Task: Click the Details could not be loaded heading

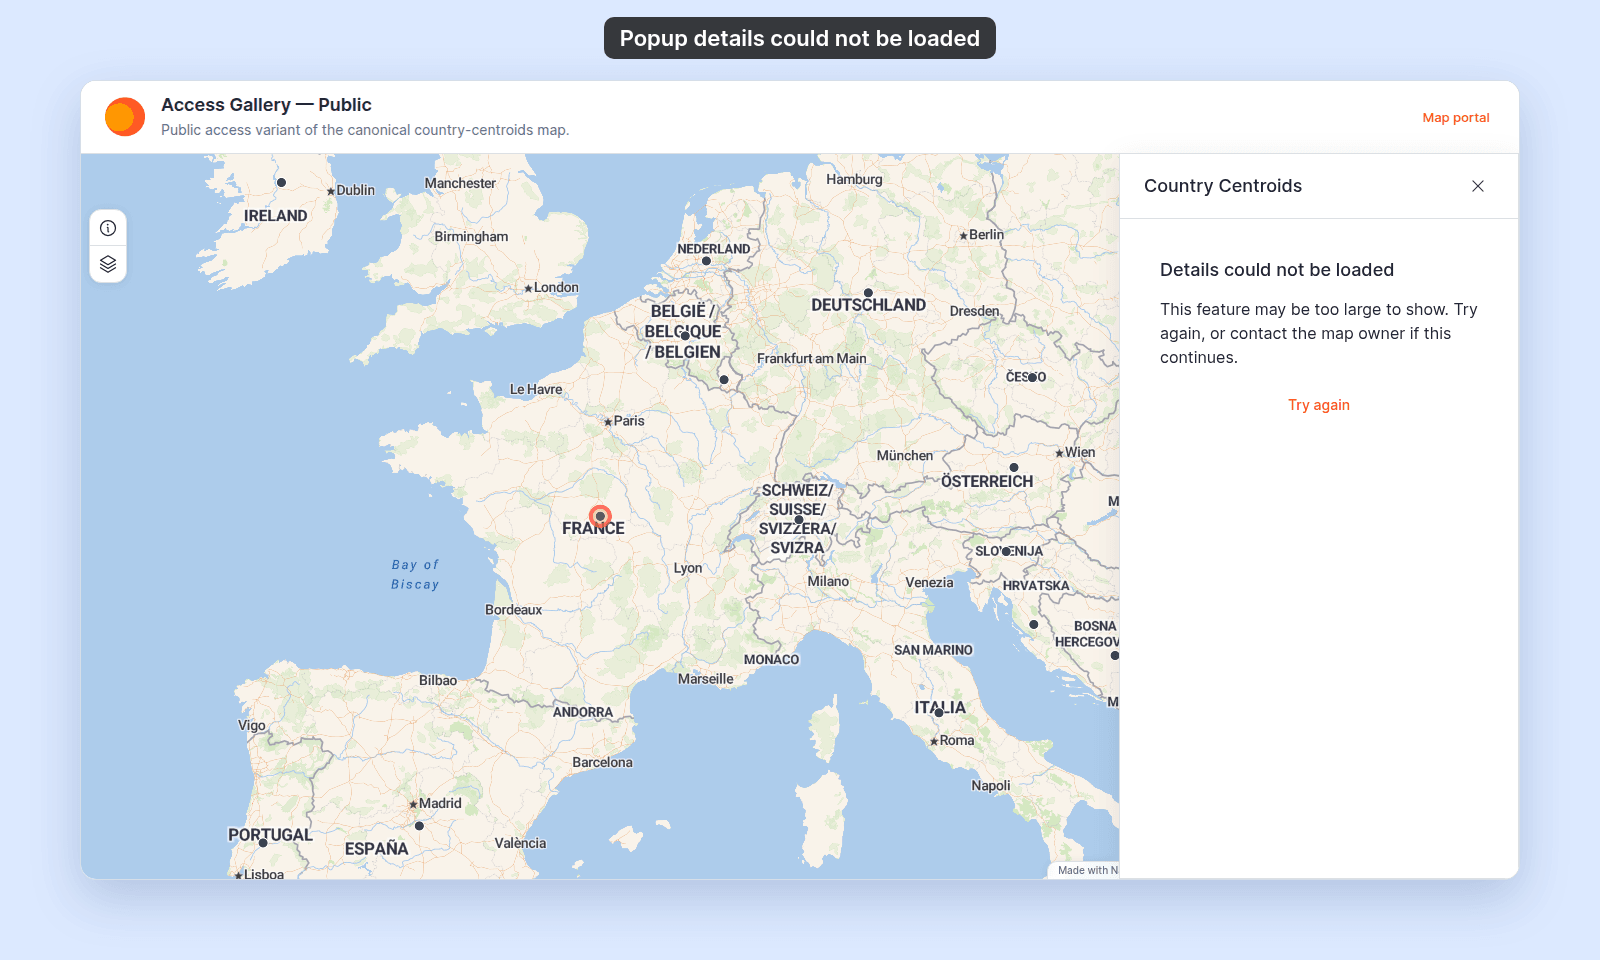Action: [x=1277, y=270]
